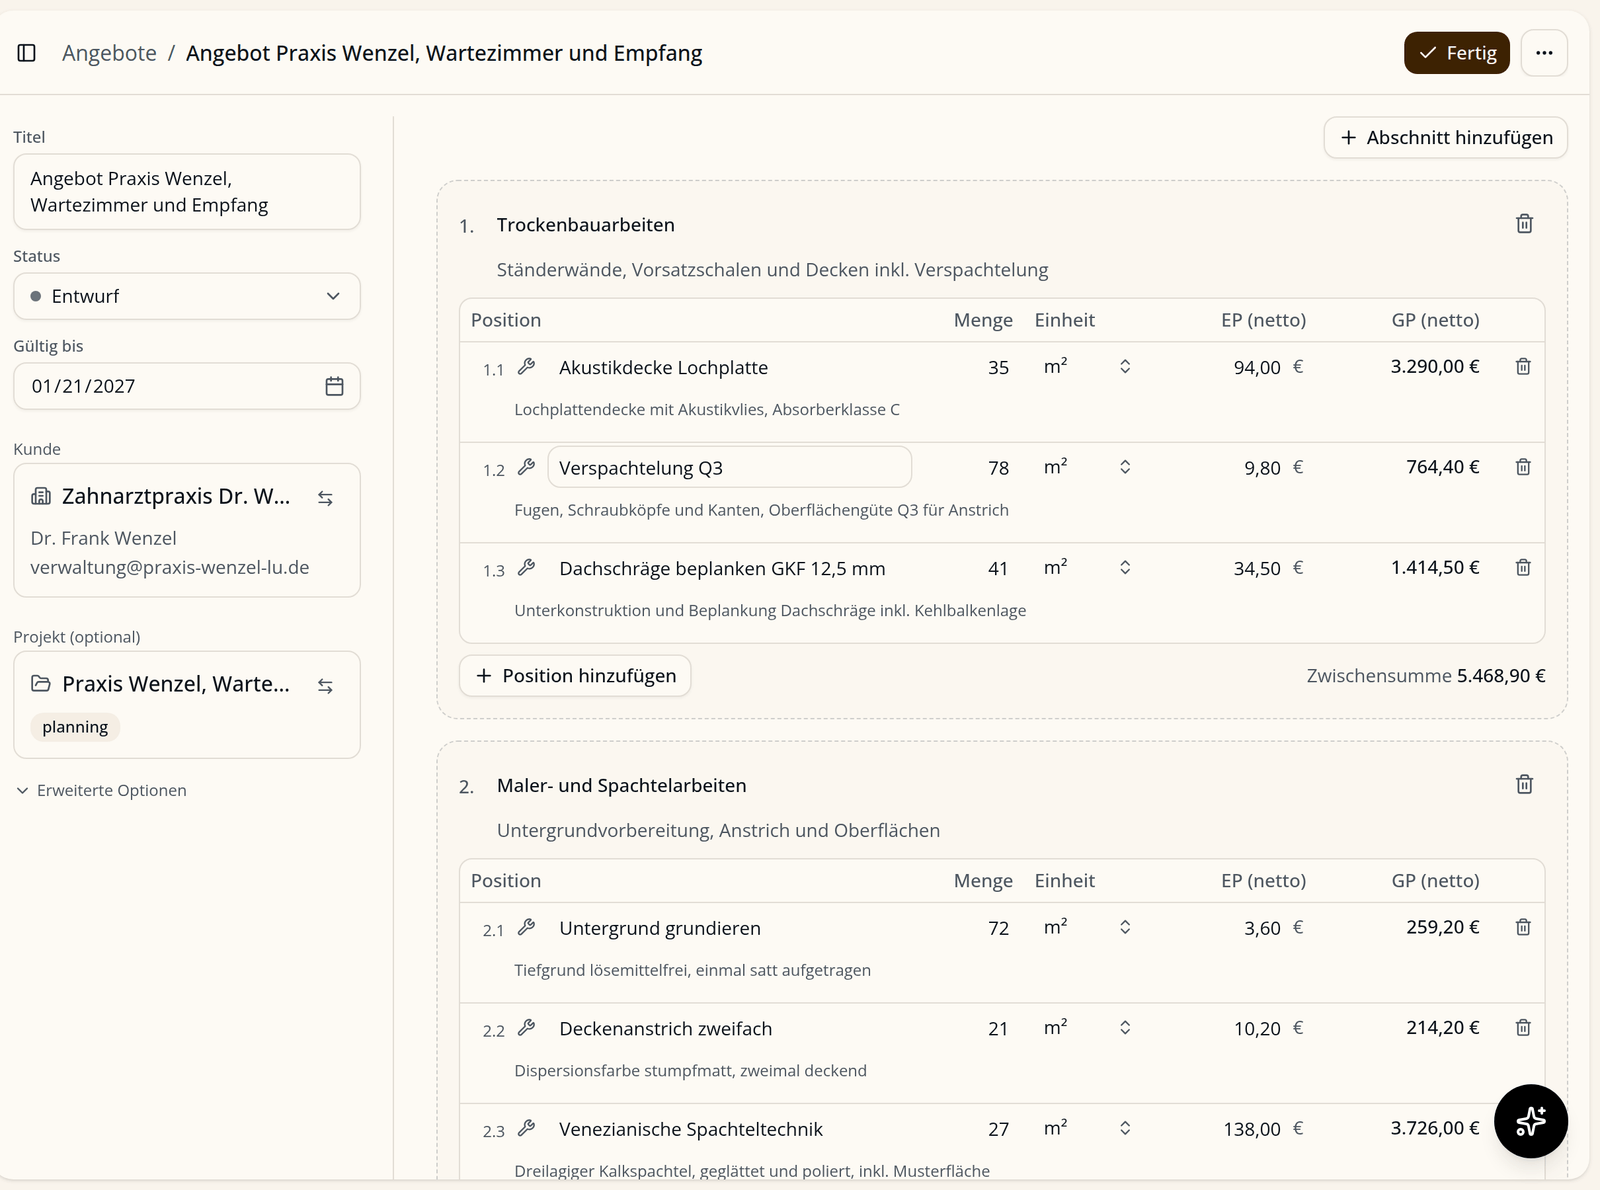Open unit selector for Dachschräge beplanken
The image size is (1600, 1190).
(x=1087, y=568)
